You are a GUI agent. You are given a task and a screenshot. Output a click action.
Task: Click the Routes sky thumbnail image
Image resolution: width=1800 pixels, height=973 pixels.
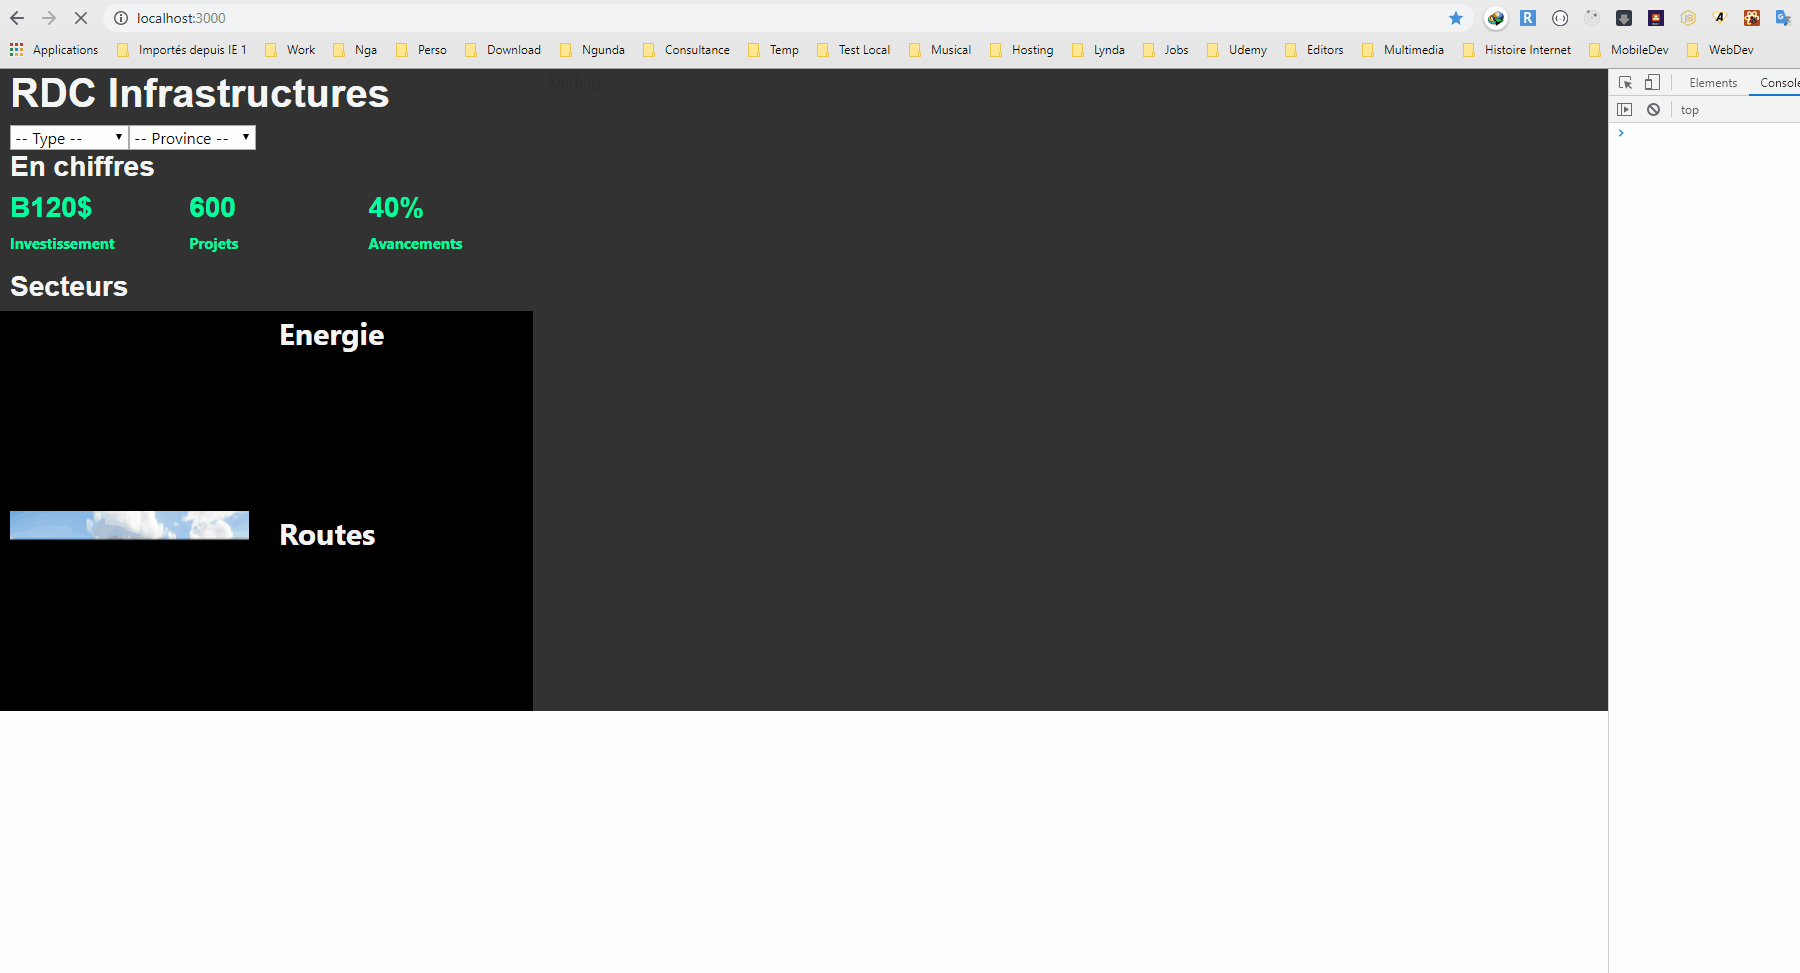coord(129,526)
